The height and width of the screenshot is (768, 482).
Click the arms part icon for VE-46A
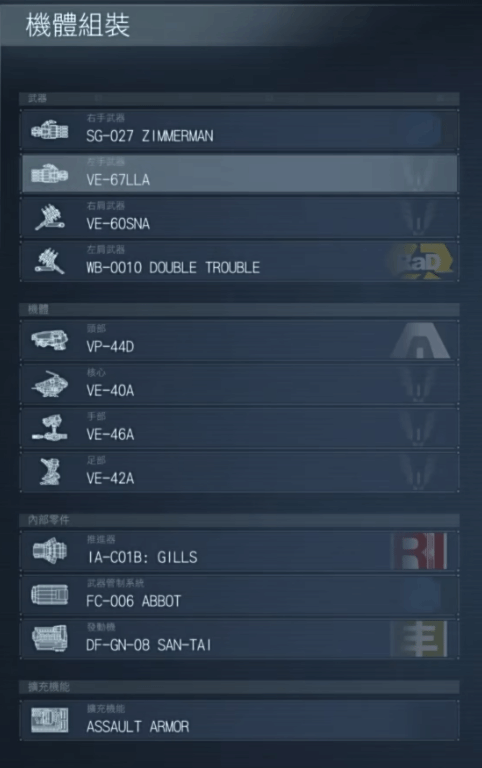49,428
